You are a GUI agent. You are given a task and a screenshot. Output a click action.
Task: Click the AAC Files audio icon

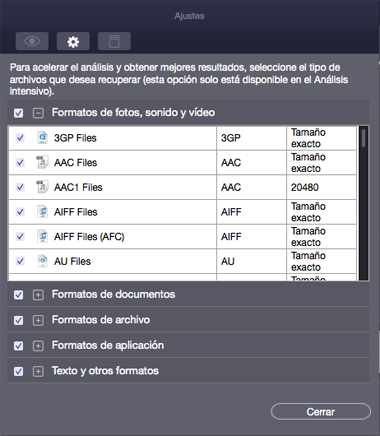pos(42,162)
